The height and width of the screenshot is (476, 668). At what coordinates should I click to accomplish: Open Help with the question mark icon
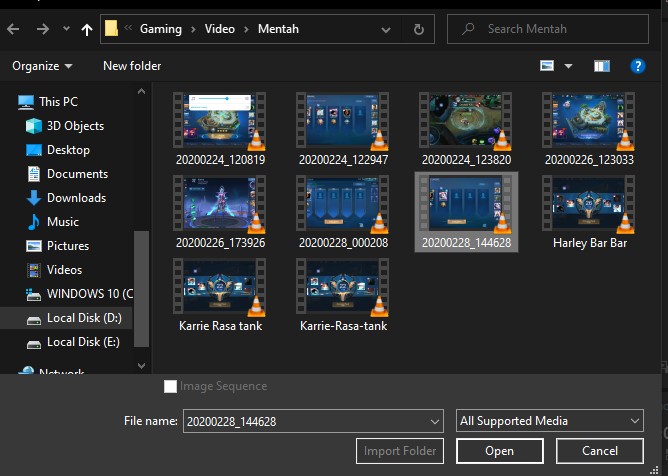(x=637, y=66)
